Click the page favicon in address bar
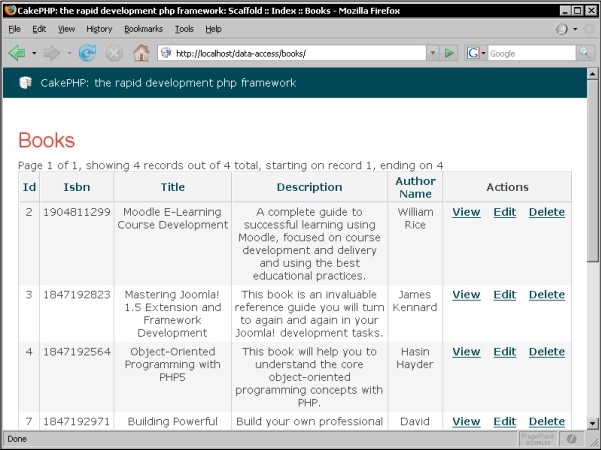The image size is (601, 450). (166, 53)
